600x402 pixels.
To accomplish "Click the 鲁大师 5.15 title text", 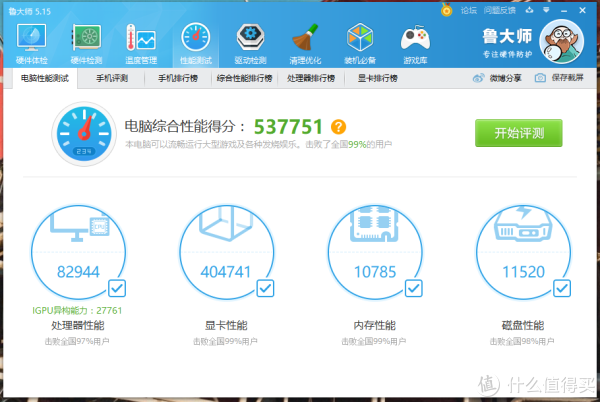I will click(x=29, y=11).
